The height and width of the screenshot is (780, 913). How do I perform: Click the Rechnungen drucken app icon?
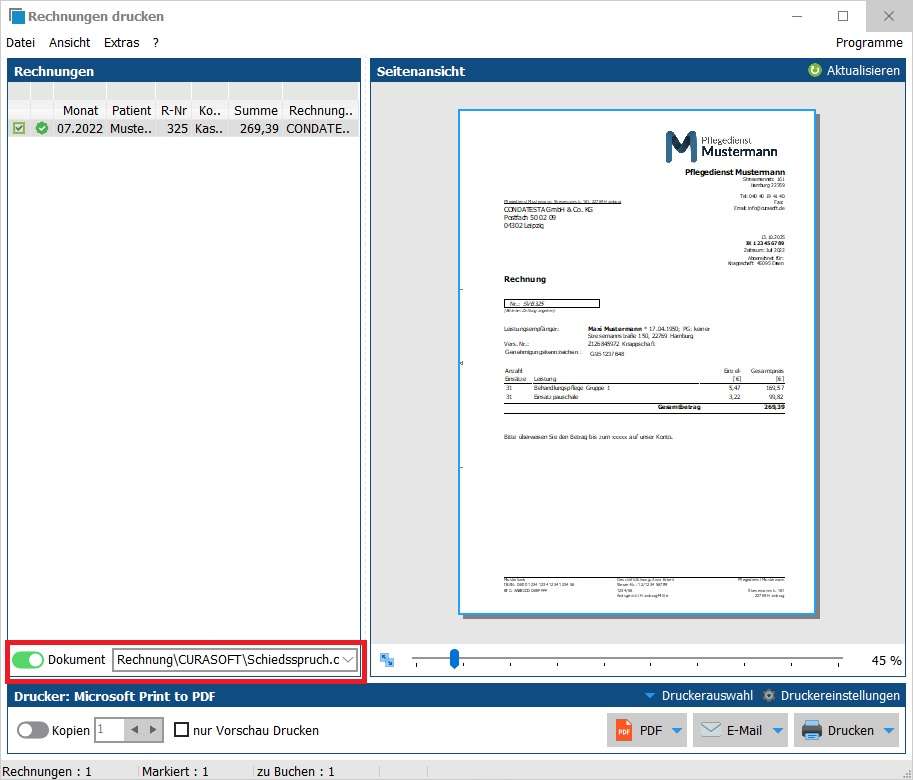17,16
